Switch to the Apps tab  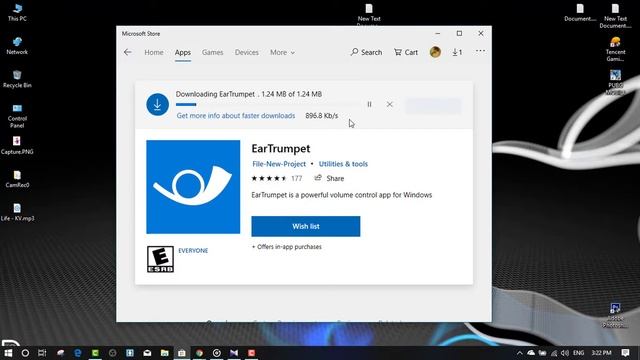(183, 52)
